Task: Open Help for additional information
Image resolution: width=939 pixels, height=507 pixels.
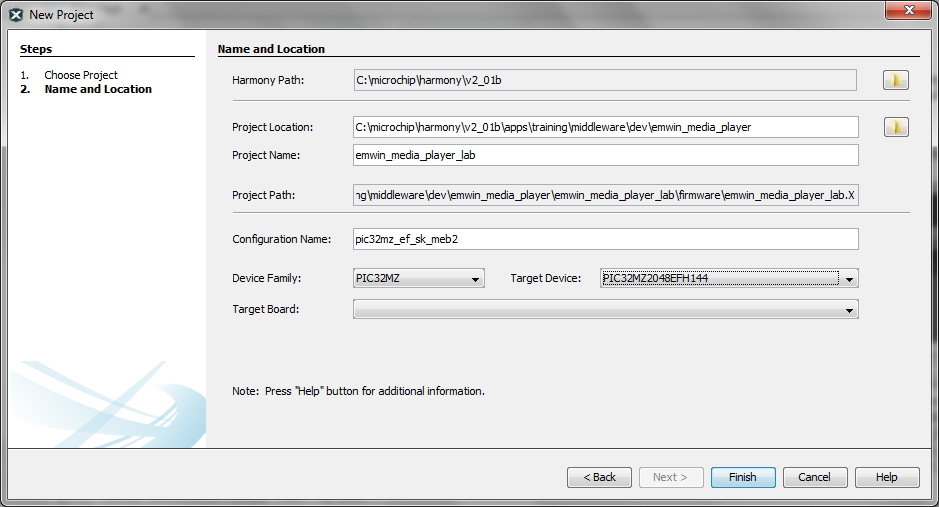Action: tap(886, 477)
